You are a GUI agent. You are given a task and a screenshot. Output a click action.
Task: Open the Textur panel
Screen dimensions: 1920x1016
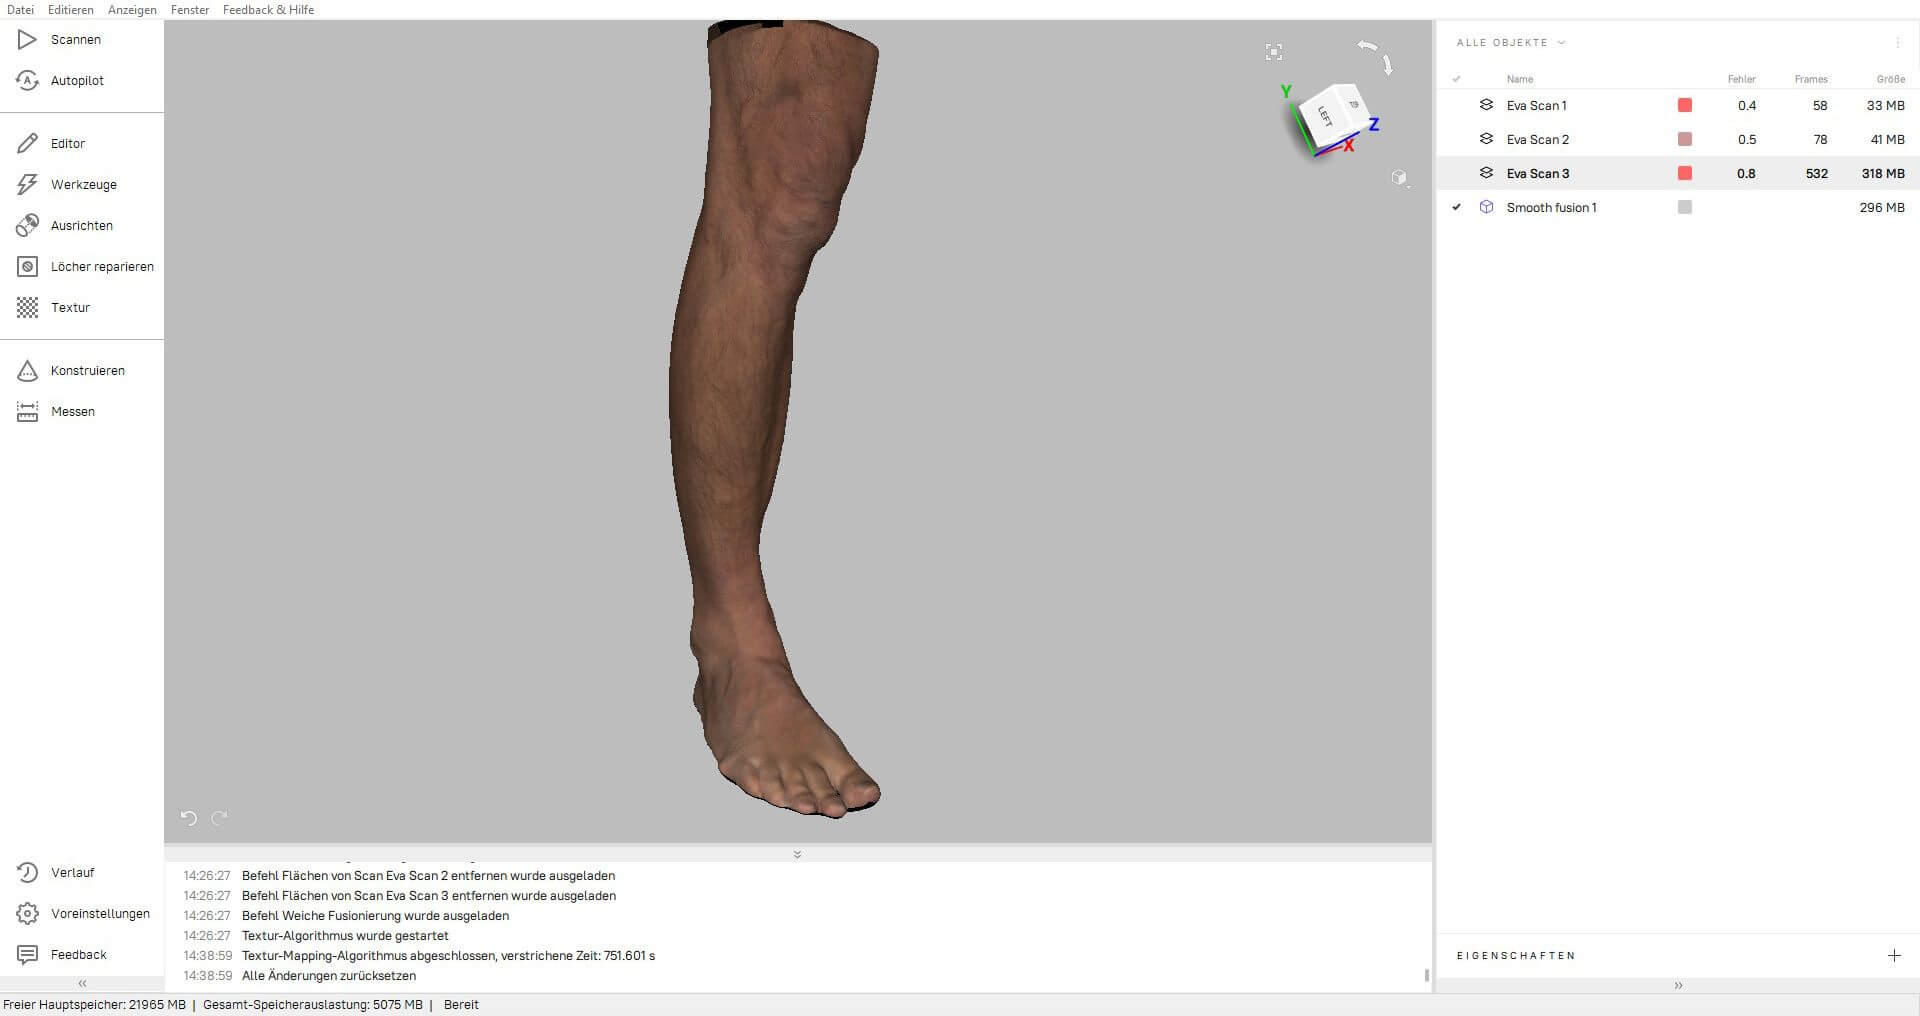click(x=28, y=308)
